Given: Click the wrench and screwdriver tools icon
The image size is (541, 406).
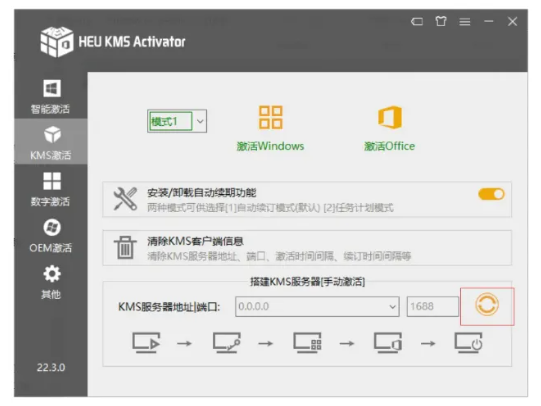Looking at the screenshot, I should coord(125,199).
